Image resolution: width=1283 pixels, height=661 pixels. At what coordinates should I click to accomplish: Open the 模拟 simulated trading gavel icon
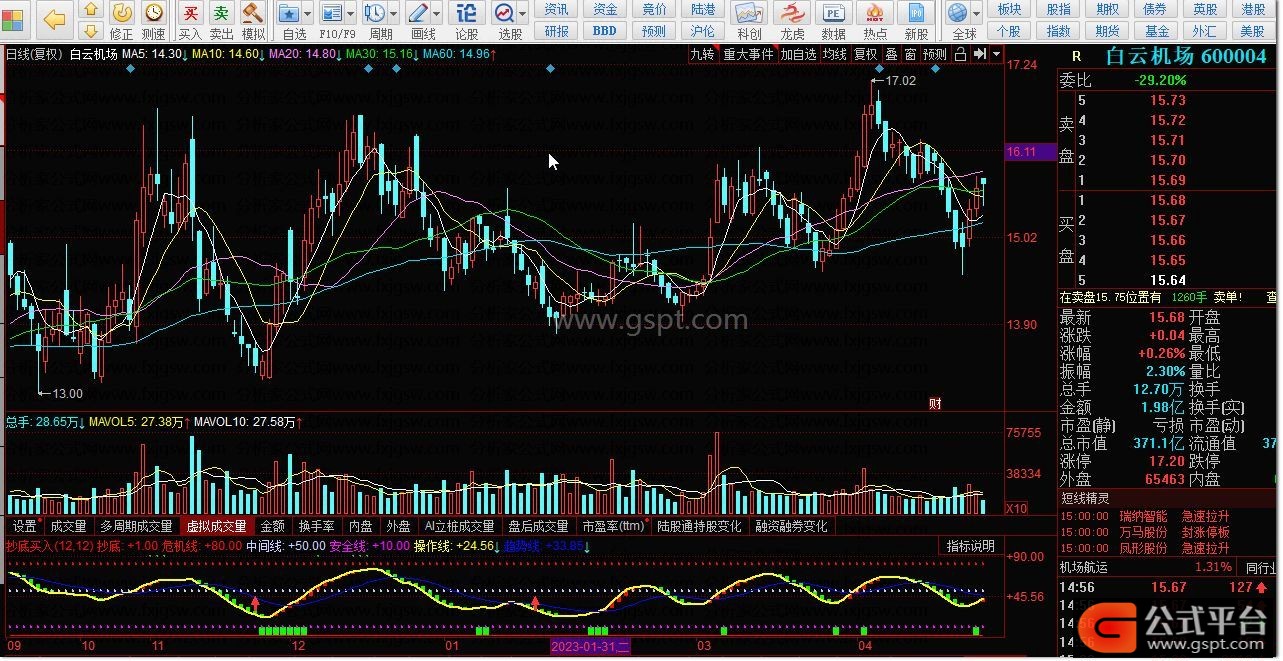[x=253, y=20]
